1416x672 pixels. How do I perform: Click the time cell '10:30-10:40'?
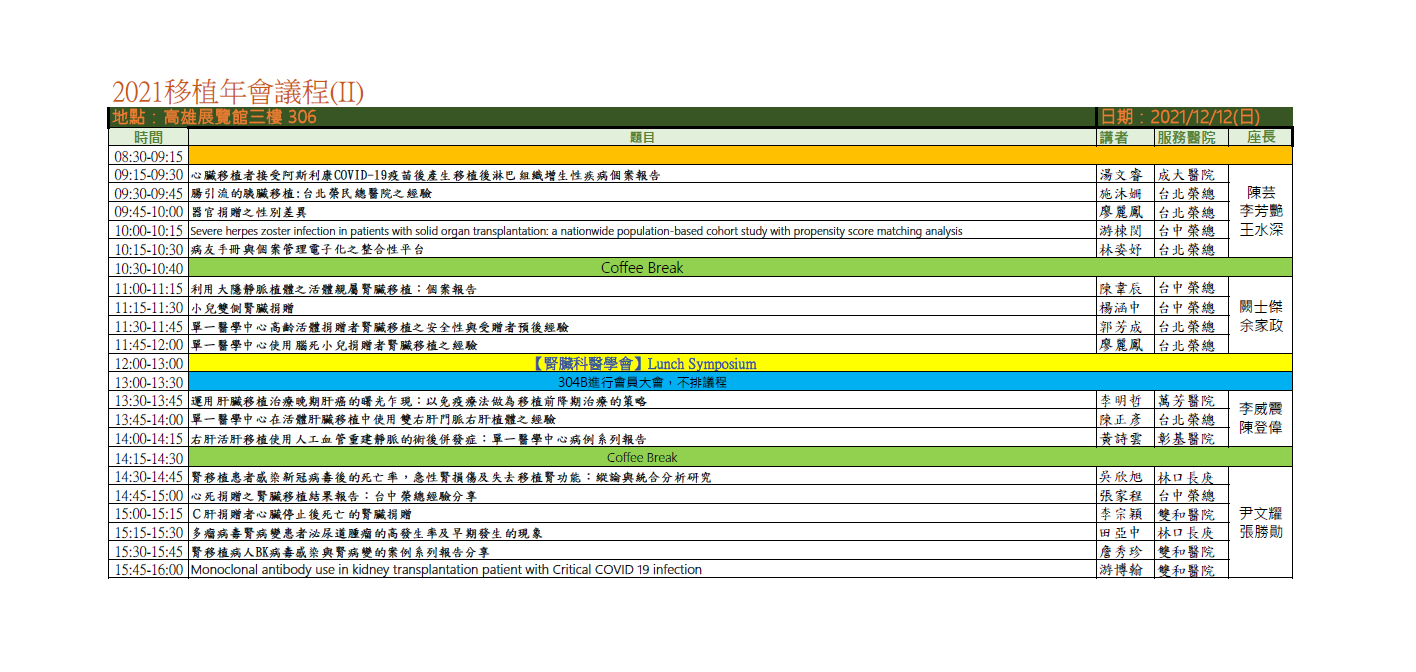(148, 268)
